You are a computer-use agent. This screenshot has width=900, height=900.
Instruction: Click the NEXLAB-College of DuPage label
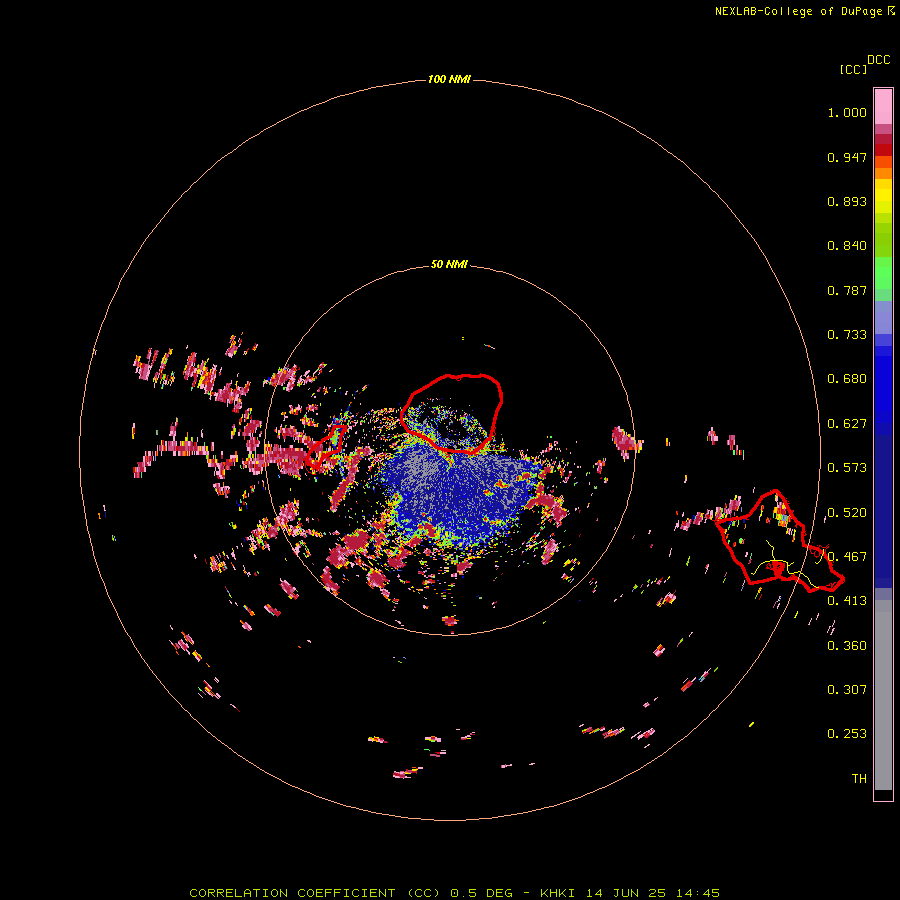804,11
